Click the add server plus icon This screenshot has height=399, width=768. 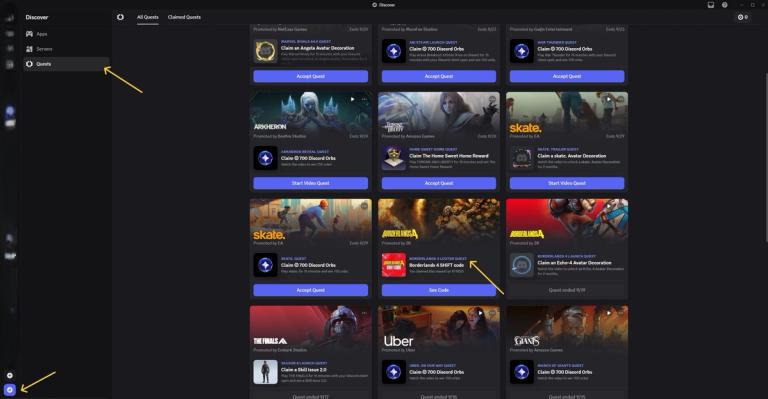9,375
